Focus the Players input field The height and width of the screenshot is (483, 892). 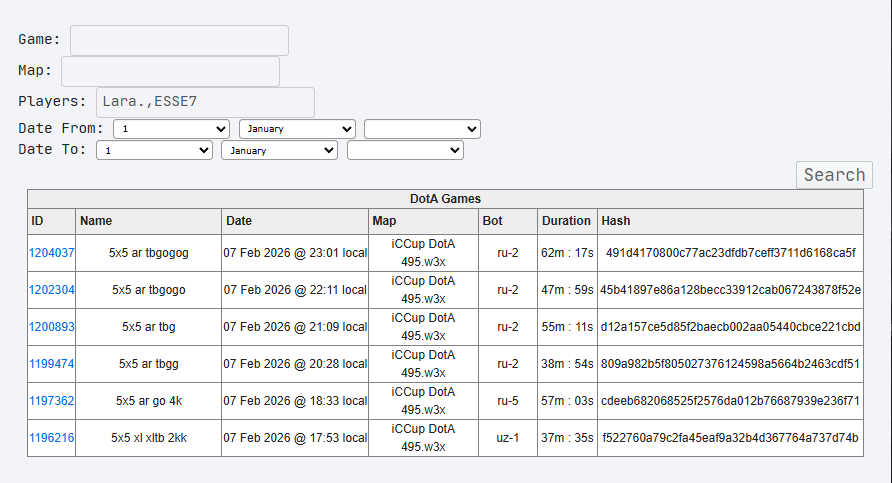205,102
